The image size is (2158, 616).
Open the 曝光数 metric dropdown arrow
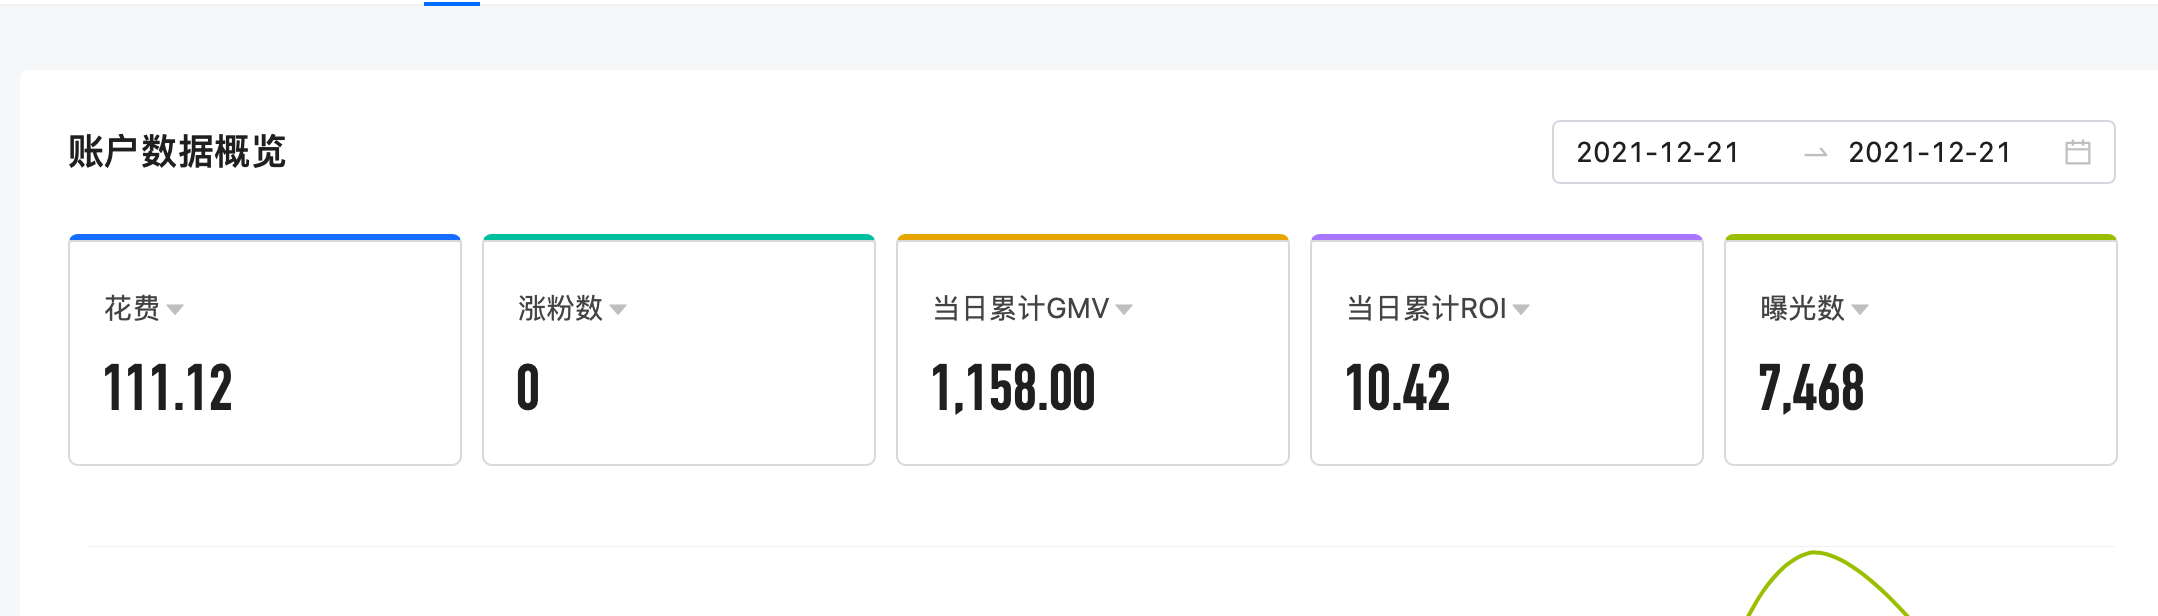(x=1860, y=310)
